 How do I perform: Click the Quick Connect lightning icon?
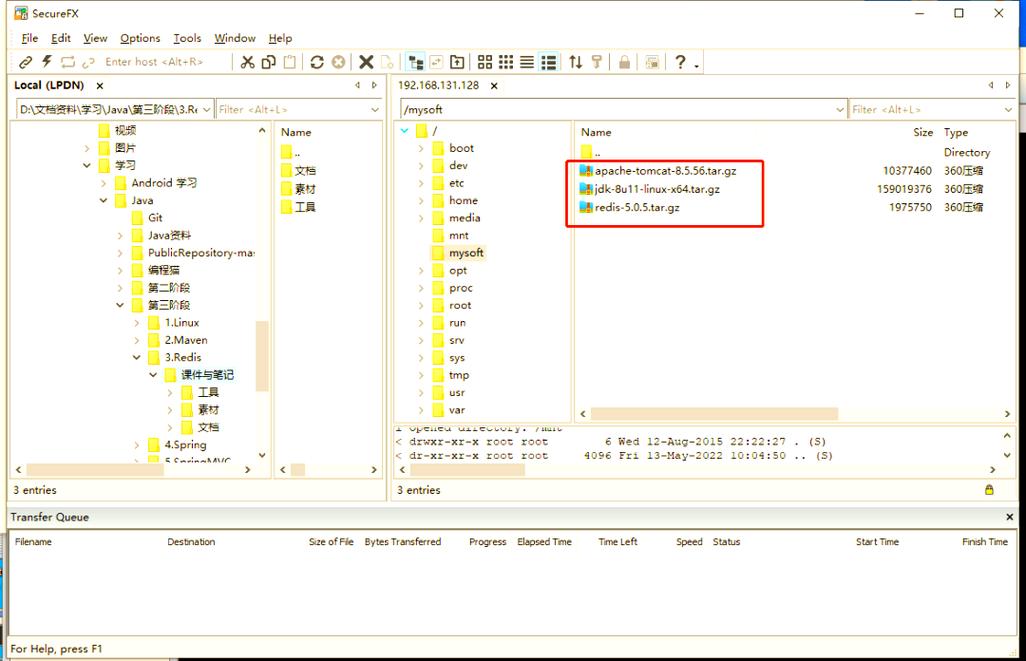coord(46,62)
